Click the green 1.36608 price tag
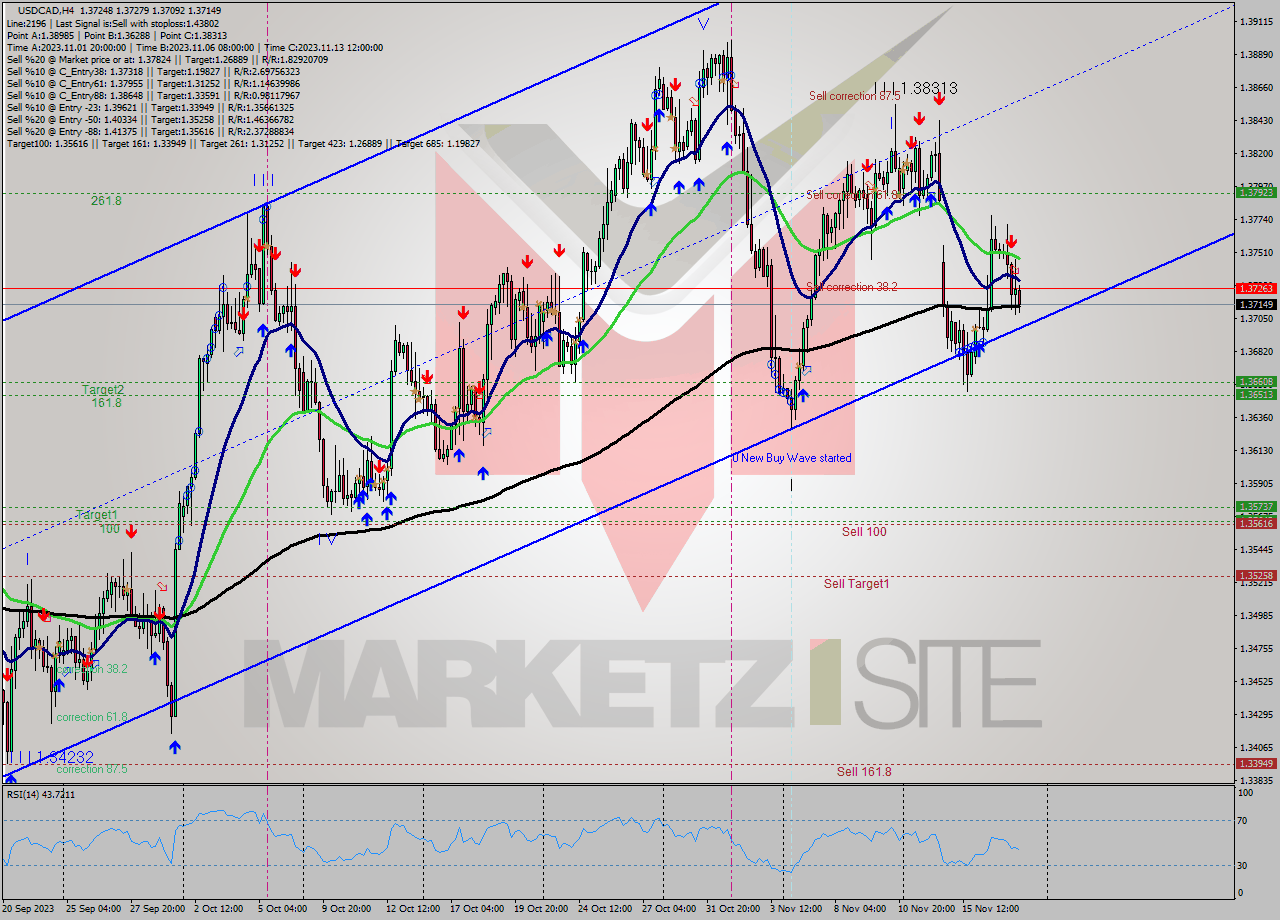The width and height of the screenshot is (1280, 920). point(1255,382)
